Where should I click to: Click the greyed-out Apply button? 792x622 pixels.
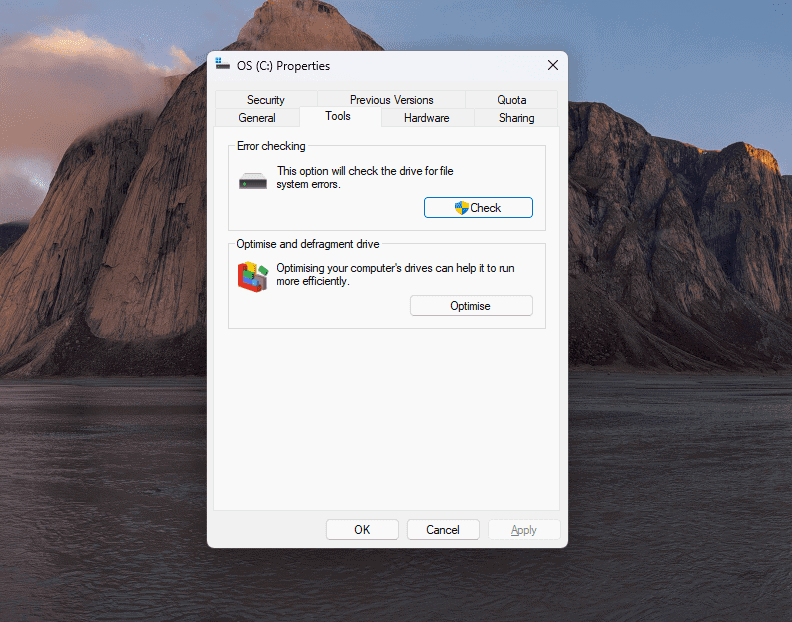point(524,530)
